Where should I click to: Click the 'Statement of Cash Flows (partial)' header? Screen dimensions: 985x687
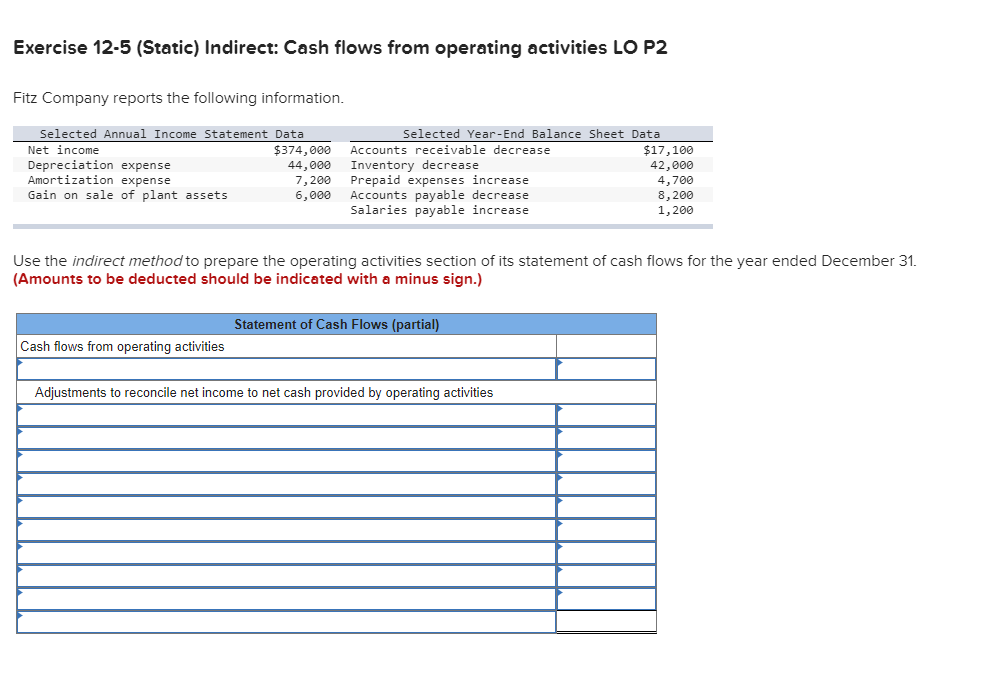pyautogui.click(x=337, y=323)
